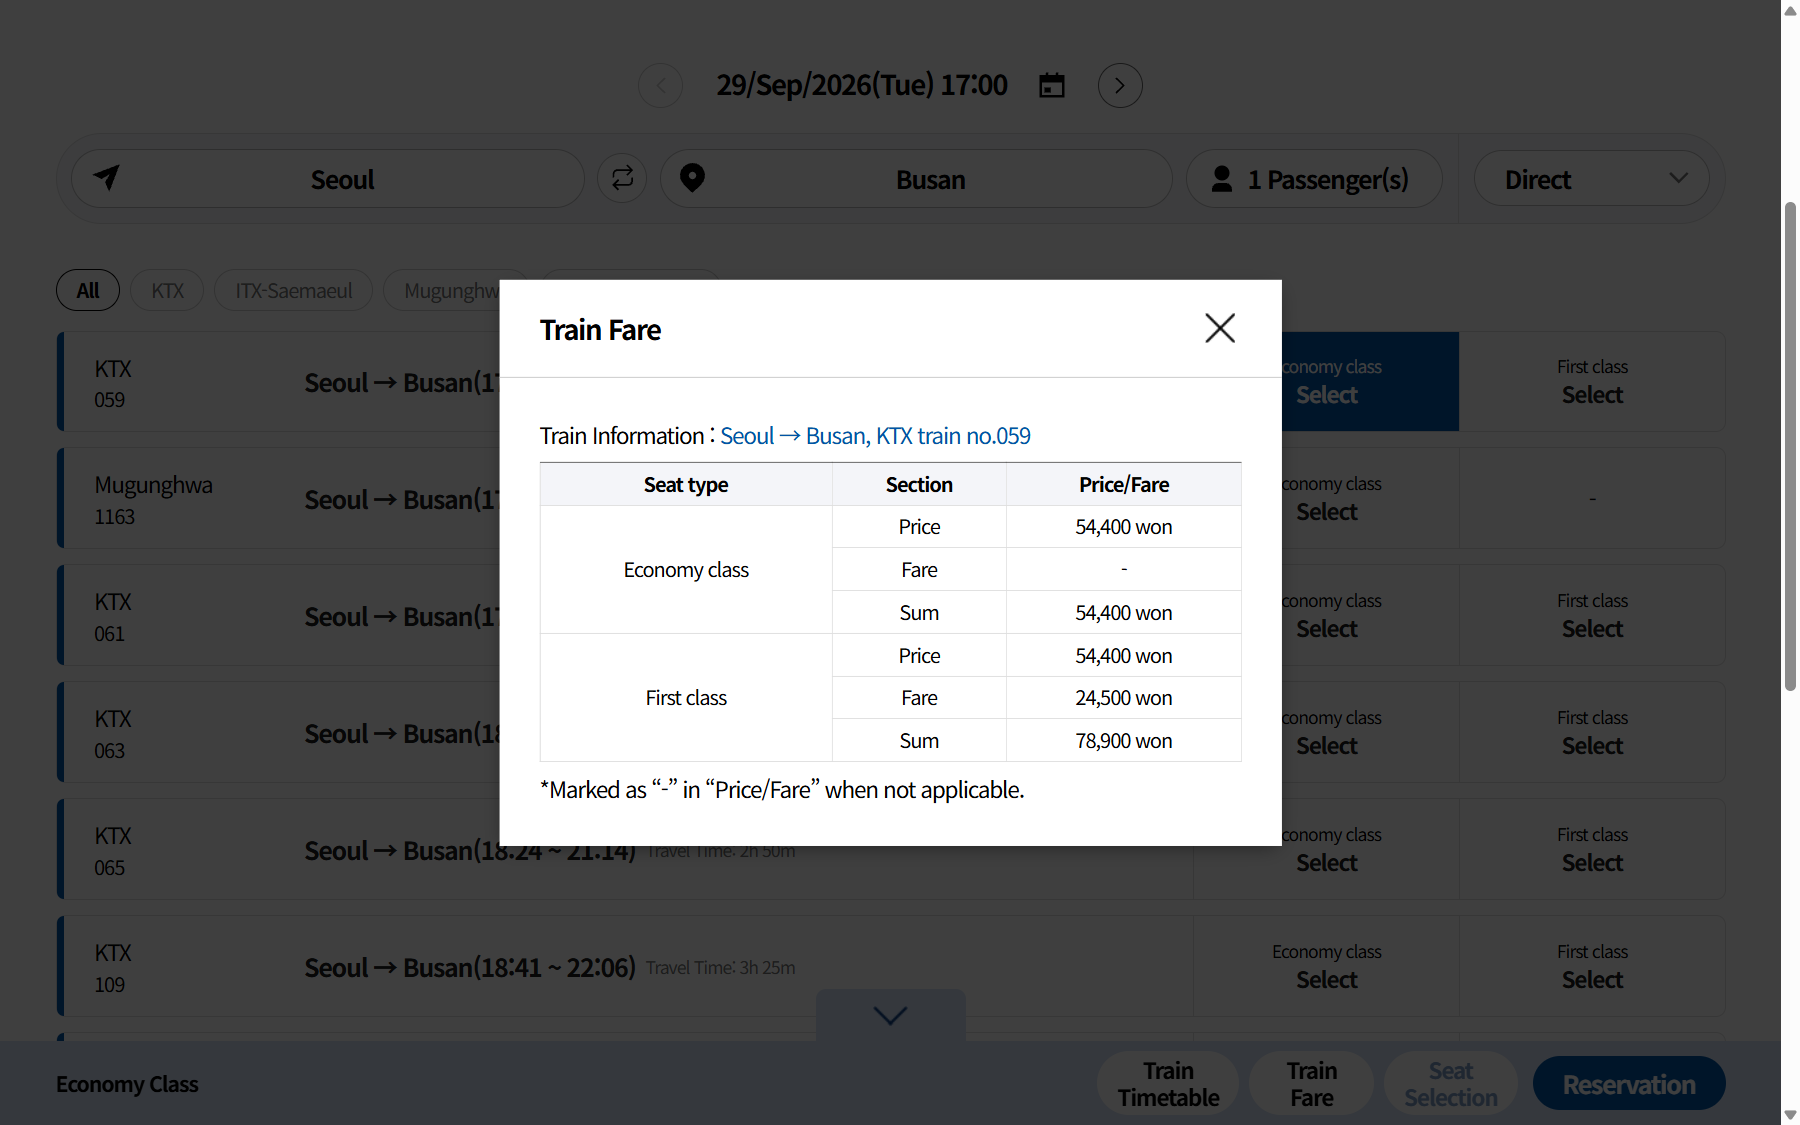Click the date 29/Sep/2026(Tue) 17:00 text

(862, 85)
